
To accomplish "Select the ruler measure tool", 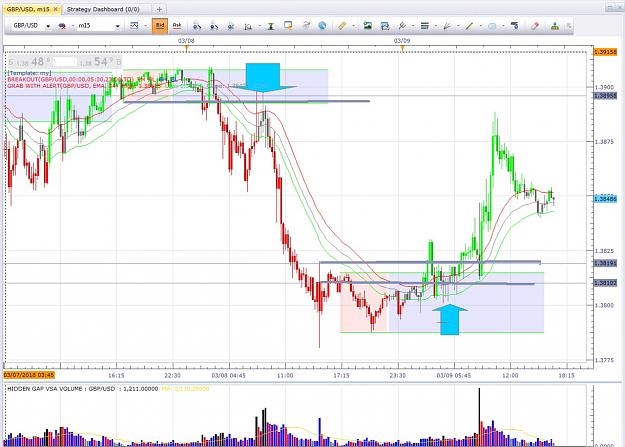I will (x=342, y=26).
